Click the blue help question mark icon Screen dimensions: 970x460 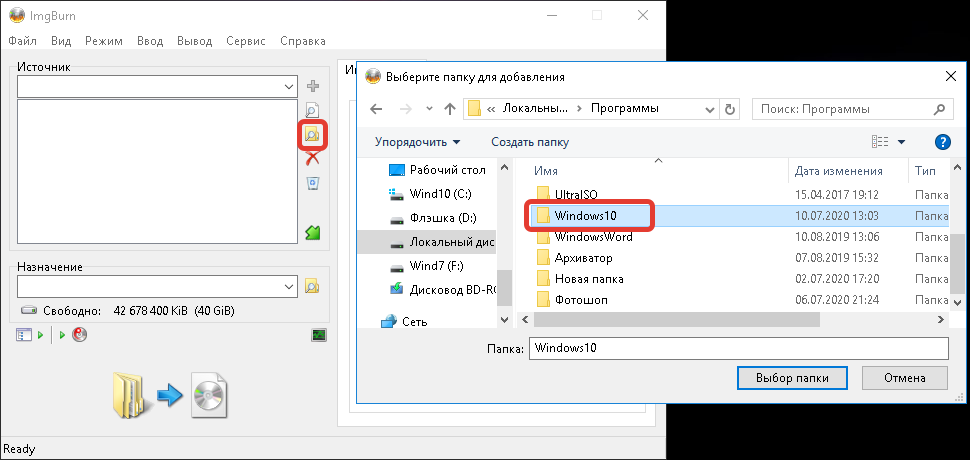click(942, 142)
